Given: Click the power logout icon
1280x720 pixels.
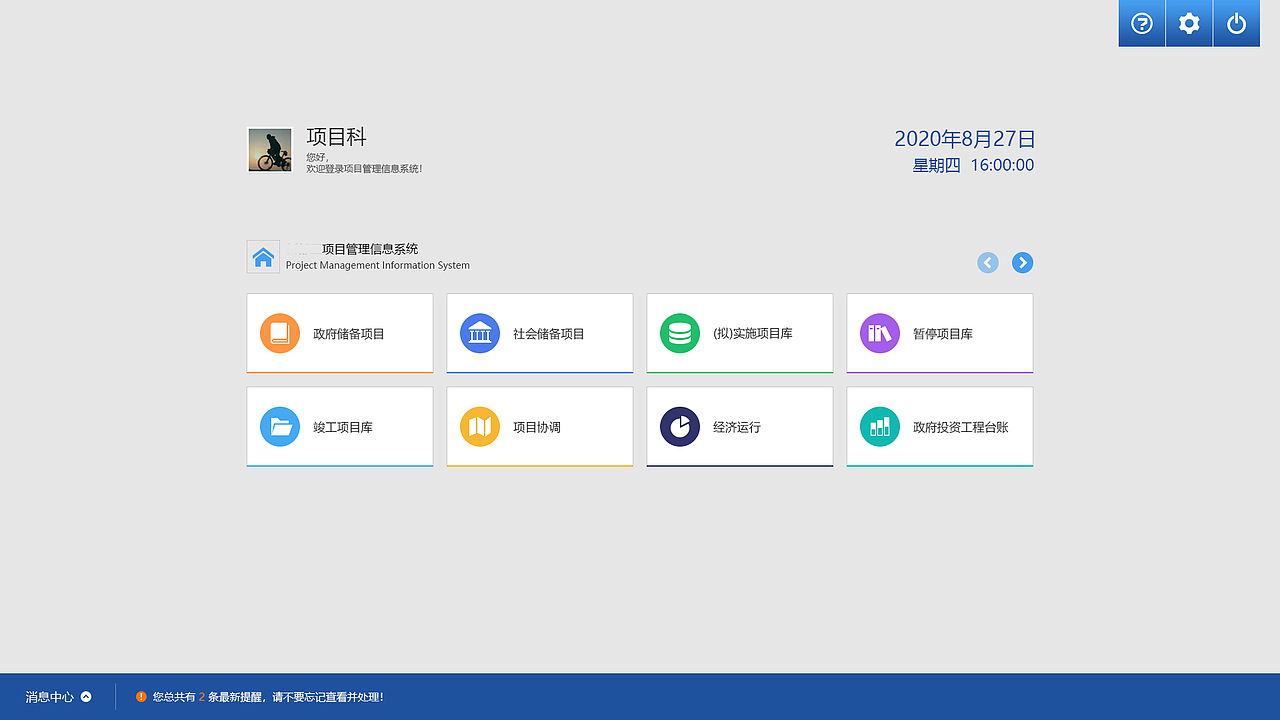Looking at the screenshot, I should (x=1237, y=24).
